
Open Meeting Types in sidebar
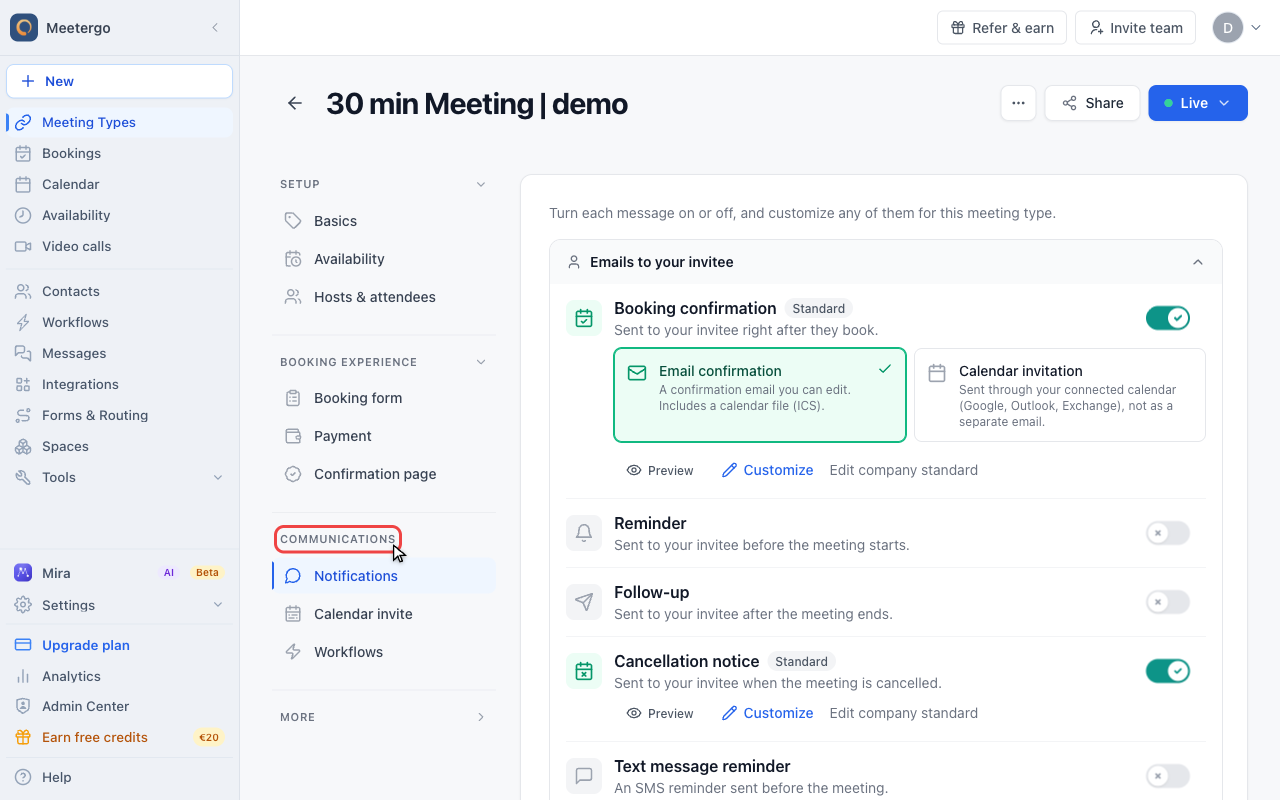(120, 122)
